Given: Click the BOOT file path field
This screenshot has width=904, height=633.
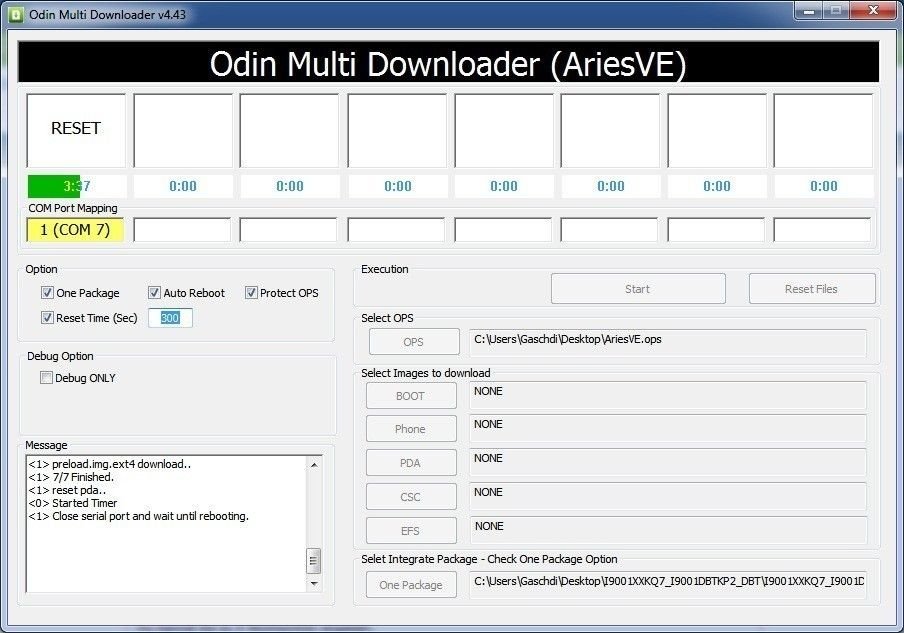Looking at the screenshot, I should pyautogui.click(x=668, y=395).
